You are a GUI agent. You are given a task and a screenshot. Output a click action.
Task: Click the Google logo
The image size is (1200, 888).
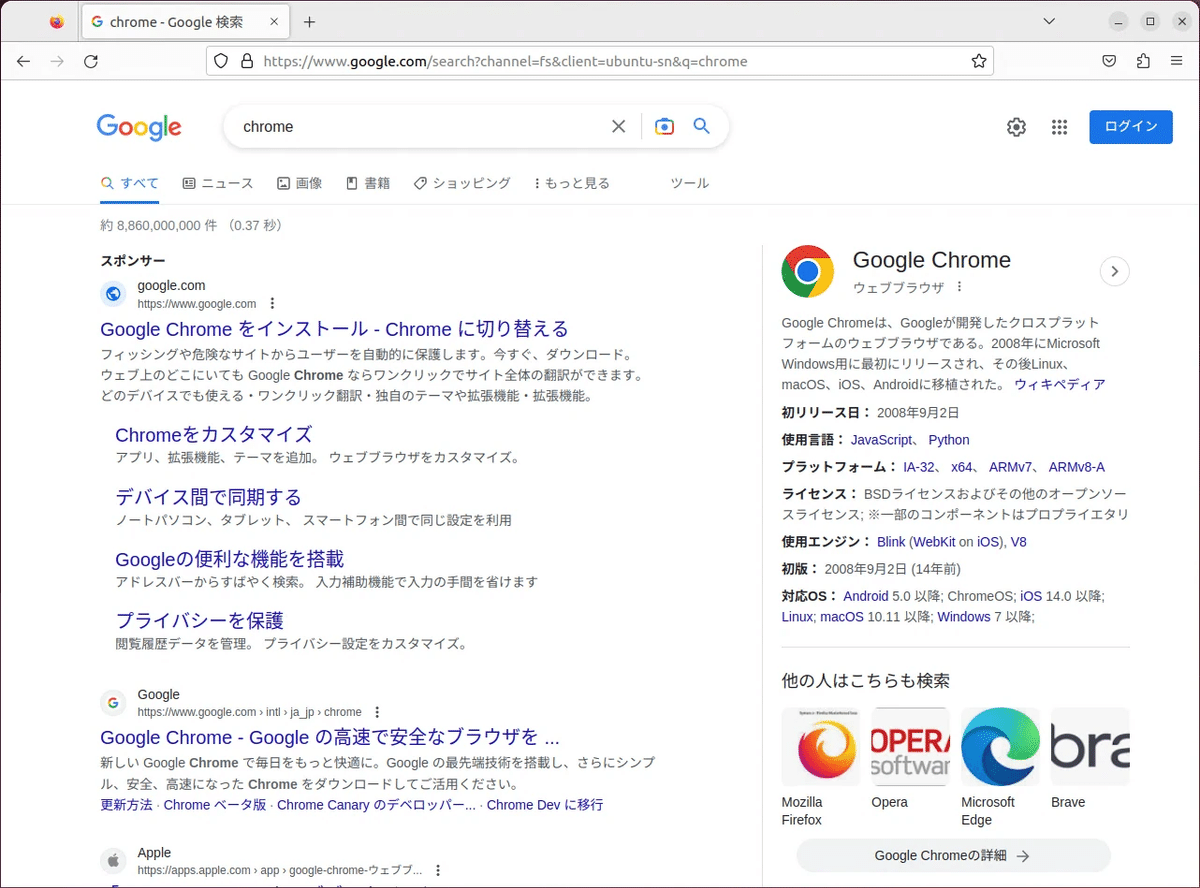point(139,127)
